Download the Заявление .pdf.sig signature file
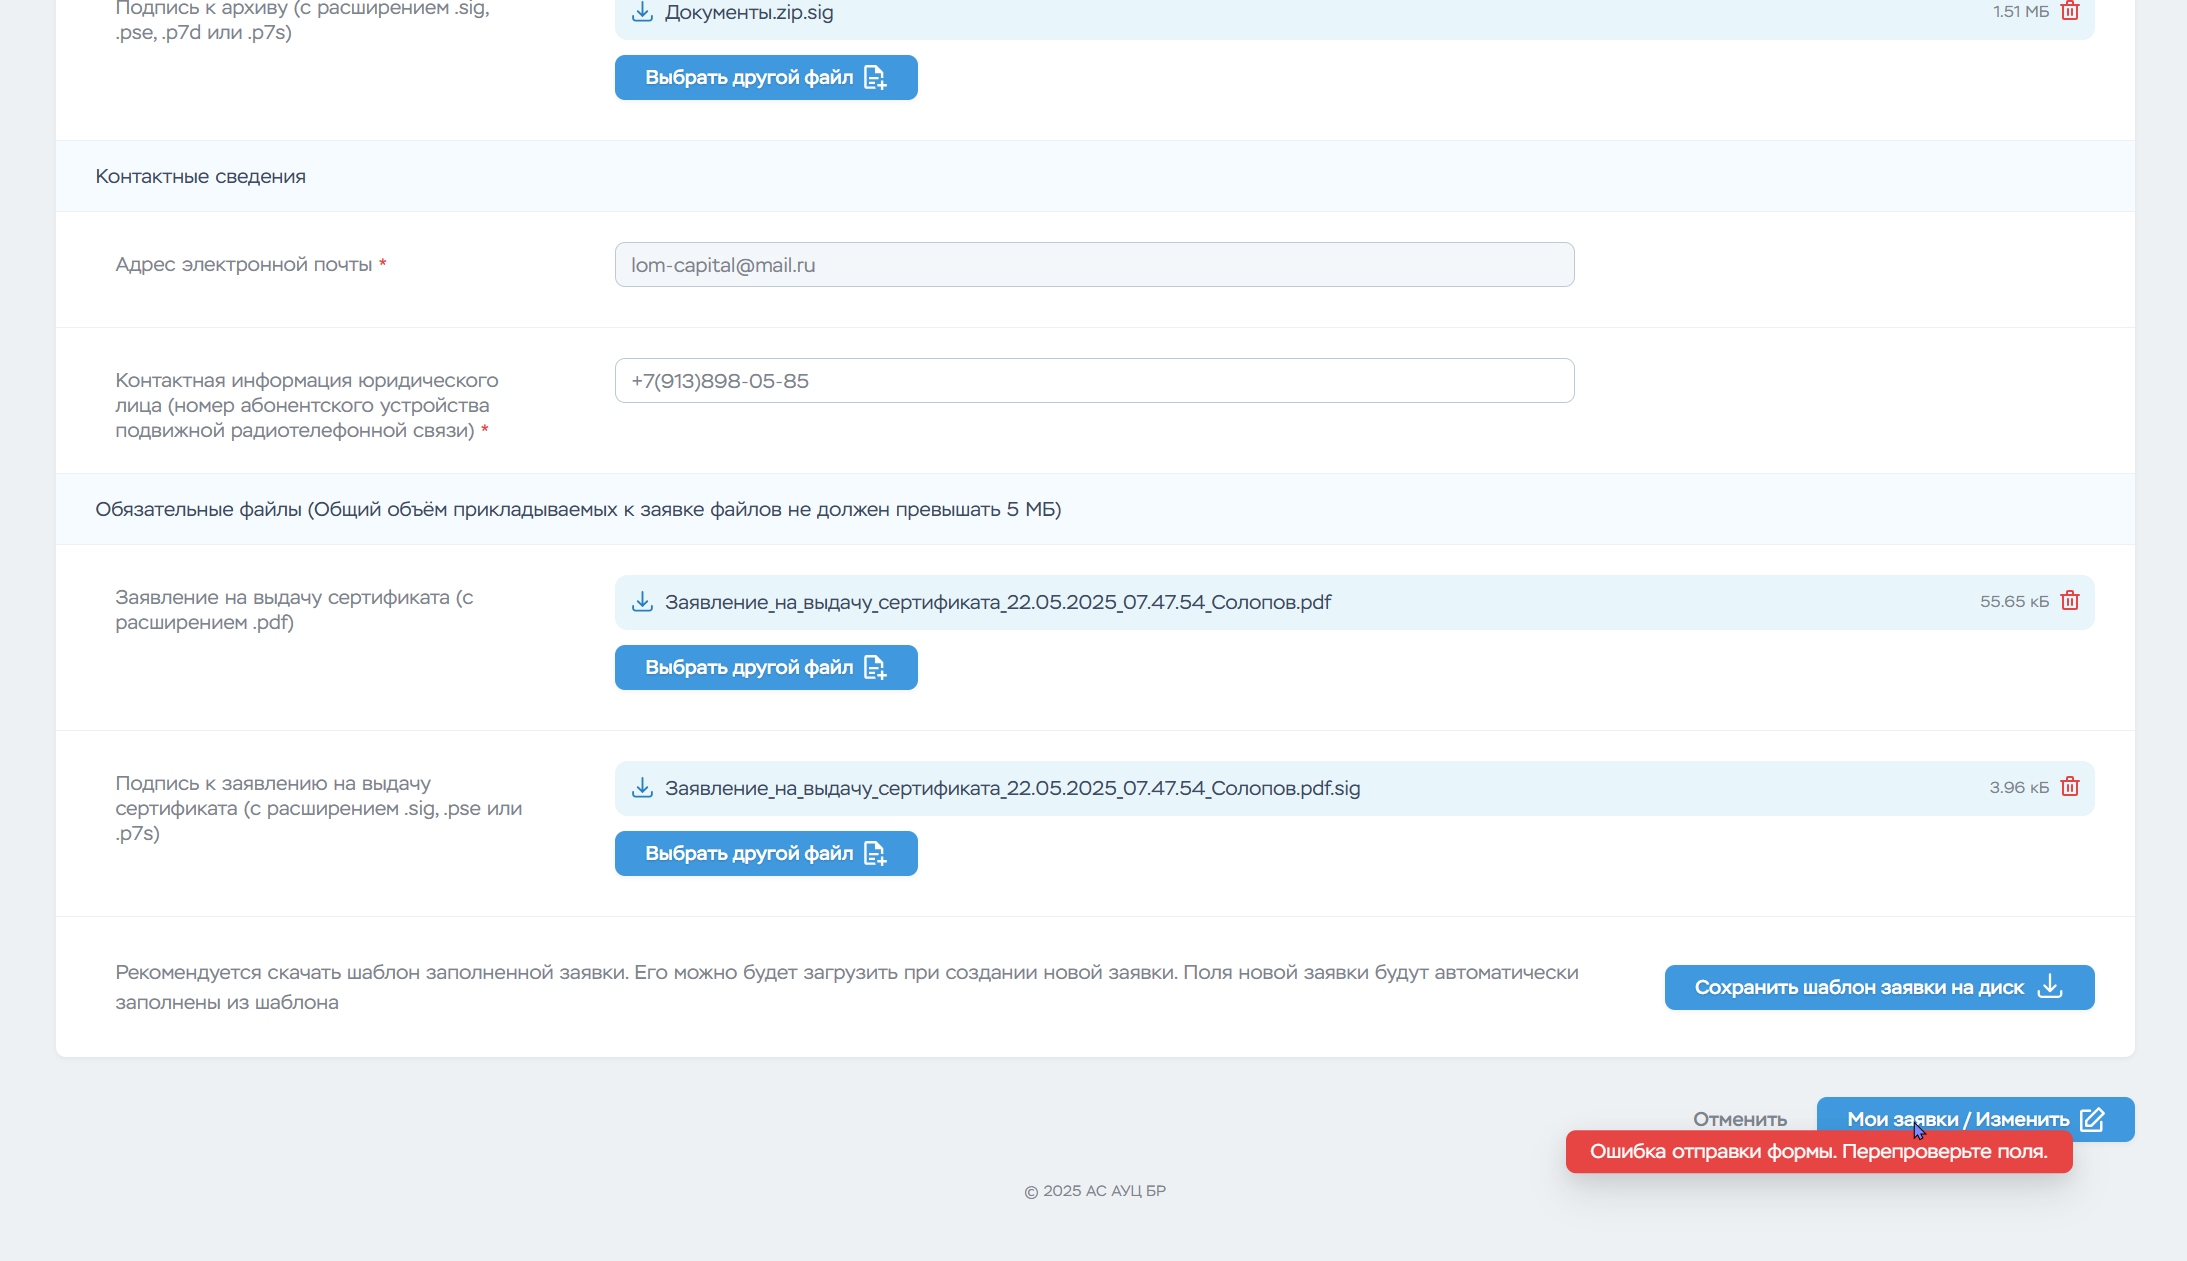Screen dimensions: 2187x1261 [x=642, y=787]
